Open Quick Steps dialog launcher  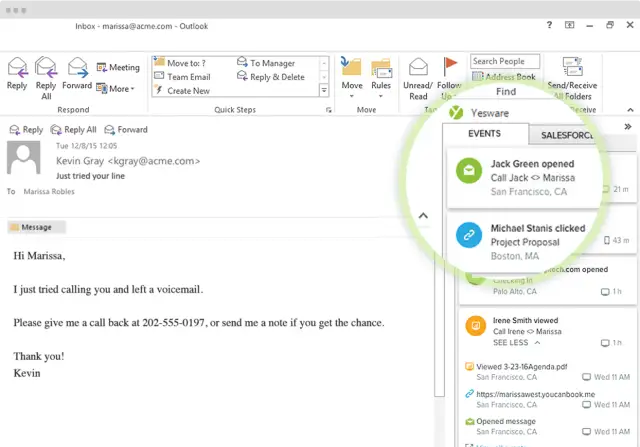click(329, 110)
